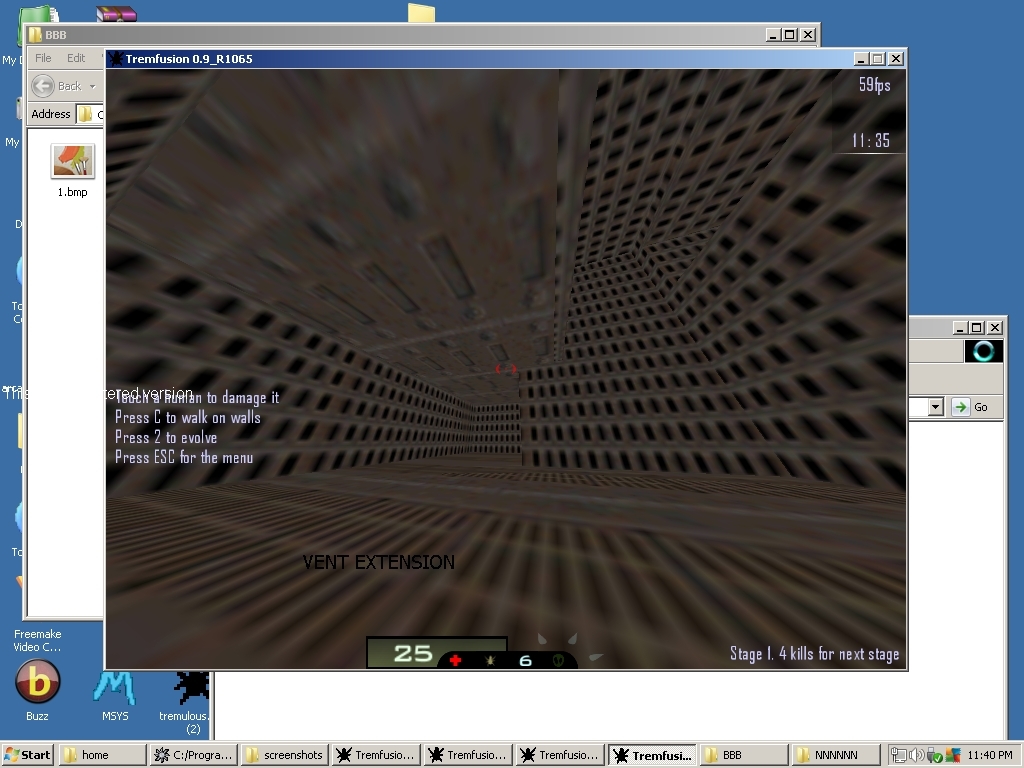This screenshot has width=1024, height=768.
Task: Launch the tremulous desktop shortcut
Action: (x=188, y=685)
